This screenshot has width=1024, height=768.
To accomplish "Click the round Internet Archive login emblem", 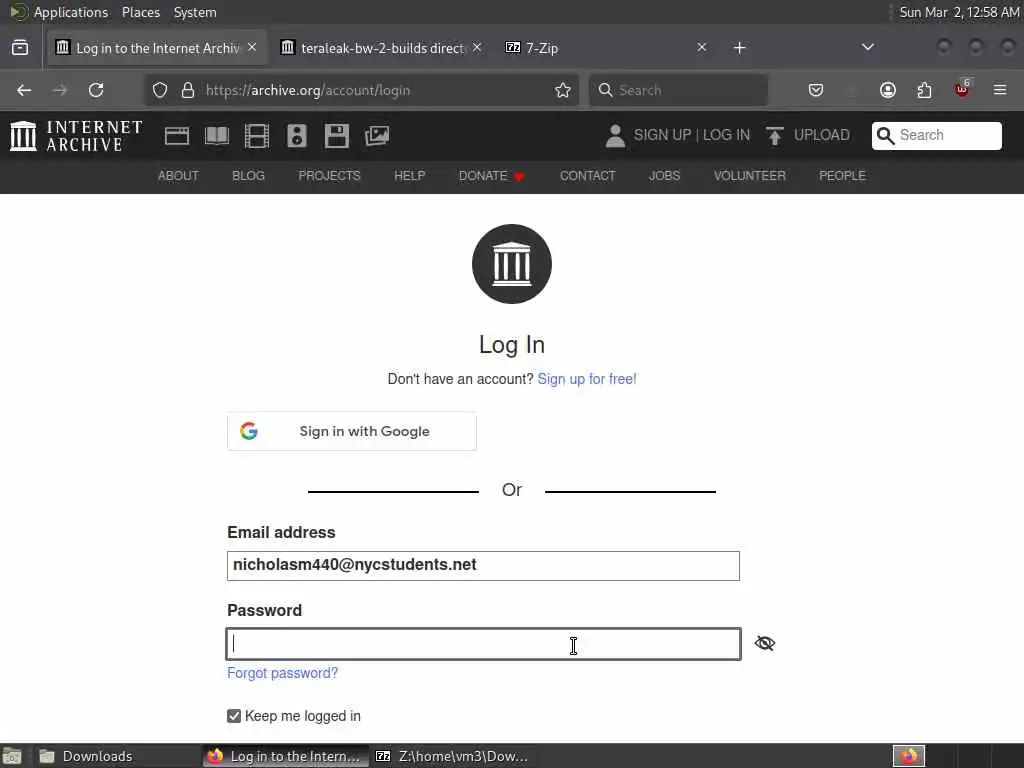I will tap(512, 264).
